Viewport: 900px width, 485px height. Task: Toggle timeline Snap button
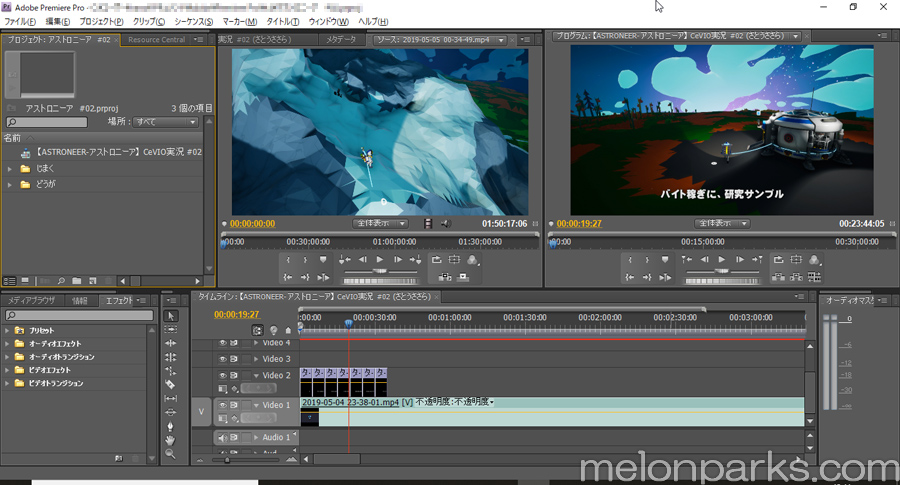tap(257, 330)
